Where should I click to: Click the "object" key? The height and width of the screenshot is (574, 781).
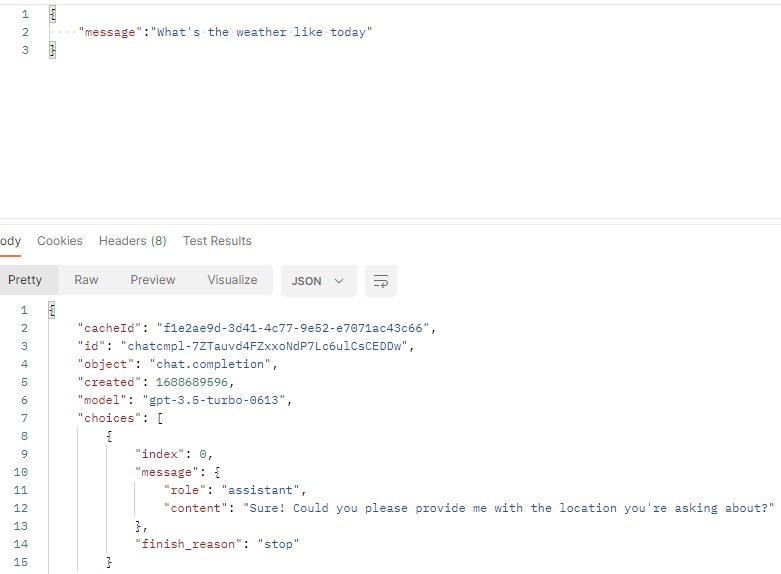(106, 364)
